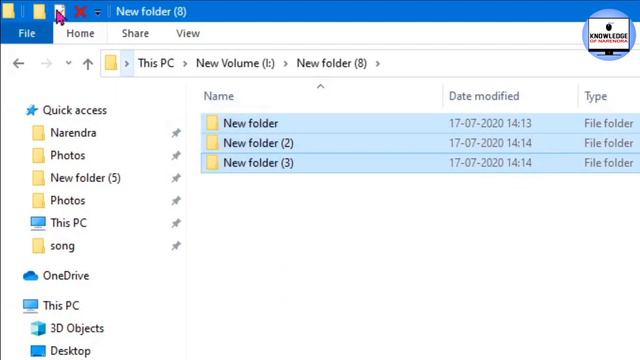The width and height of the screenshot is (640, 360).
Task: Expand chevron before This PC in address bar
Action: pos(127,64)
